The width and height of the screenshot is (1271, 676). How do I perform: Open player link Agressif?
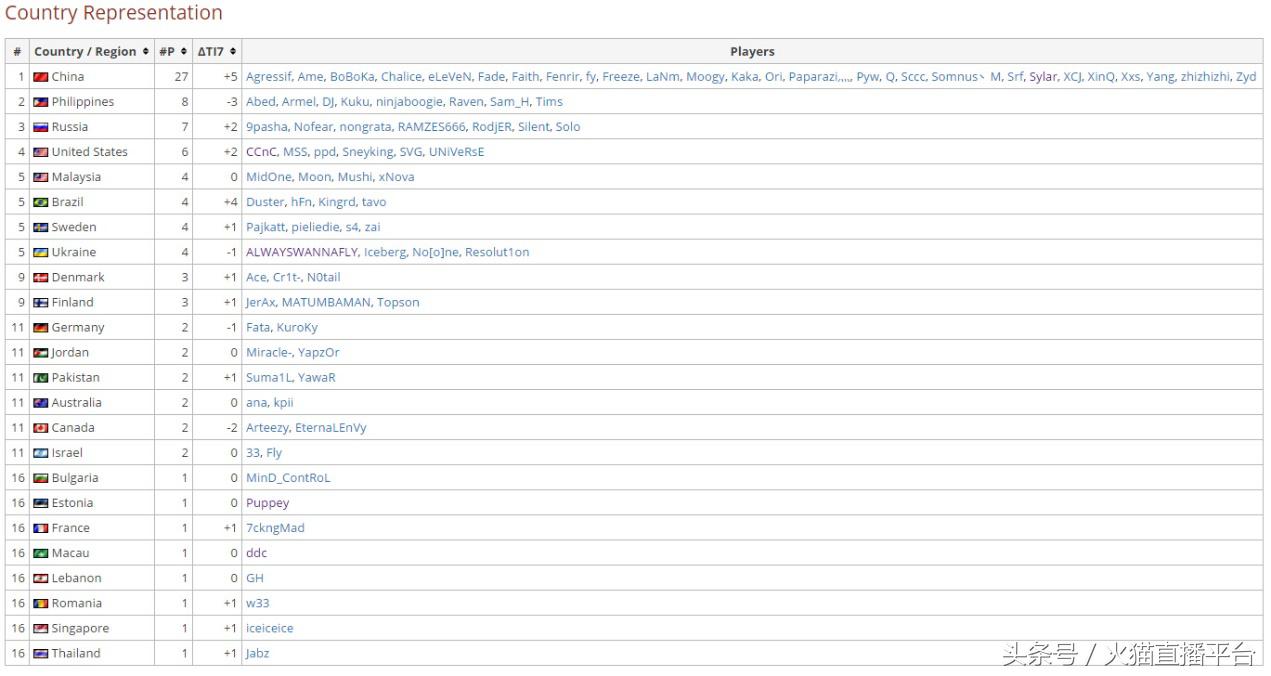269,77
